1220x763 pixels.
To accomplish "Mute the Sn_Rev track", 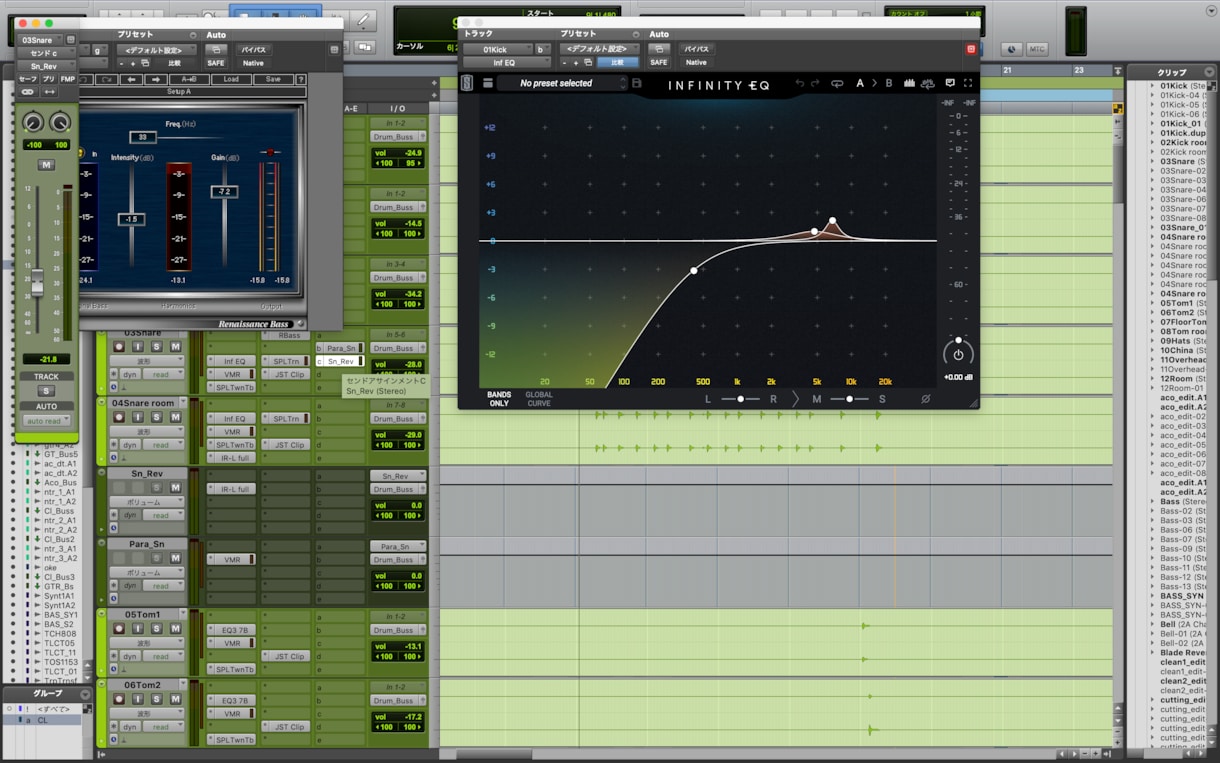I will click(175, 488).
